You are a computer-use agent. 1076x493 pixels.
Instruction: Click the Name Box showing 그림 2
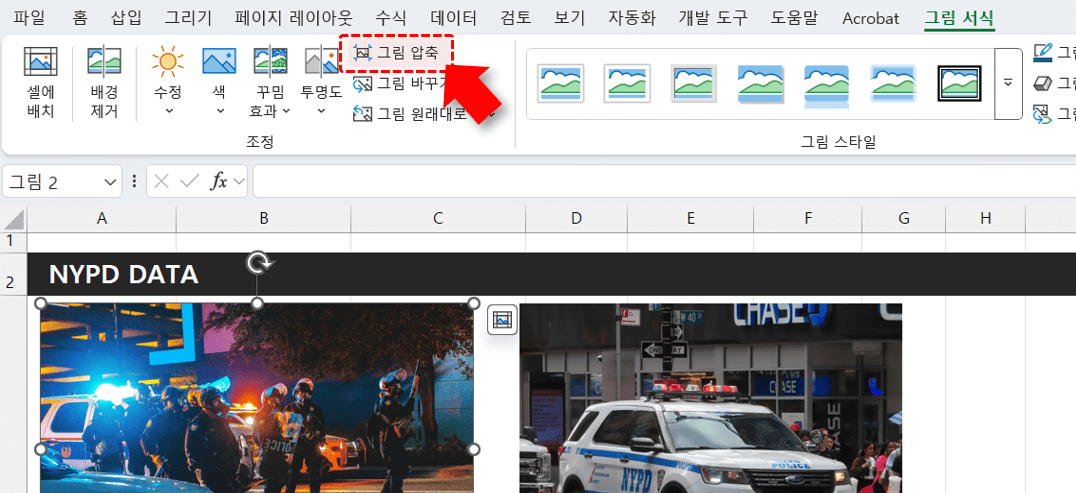coord(52,181)
